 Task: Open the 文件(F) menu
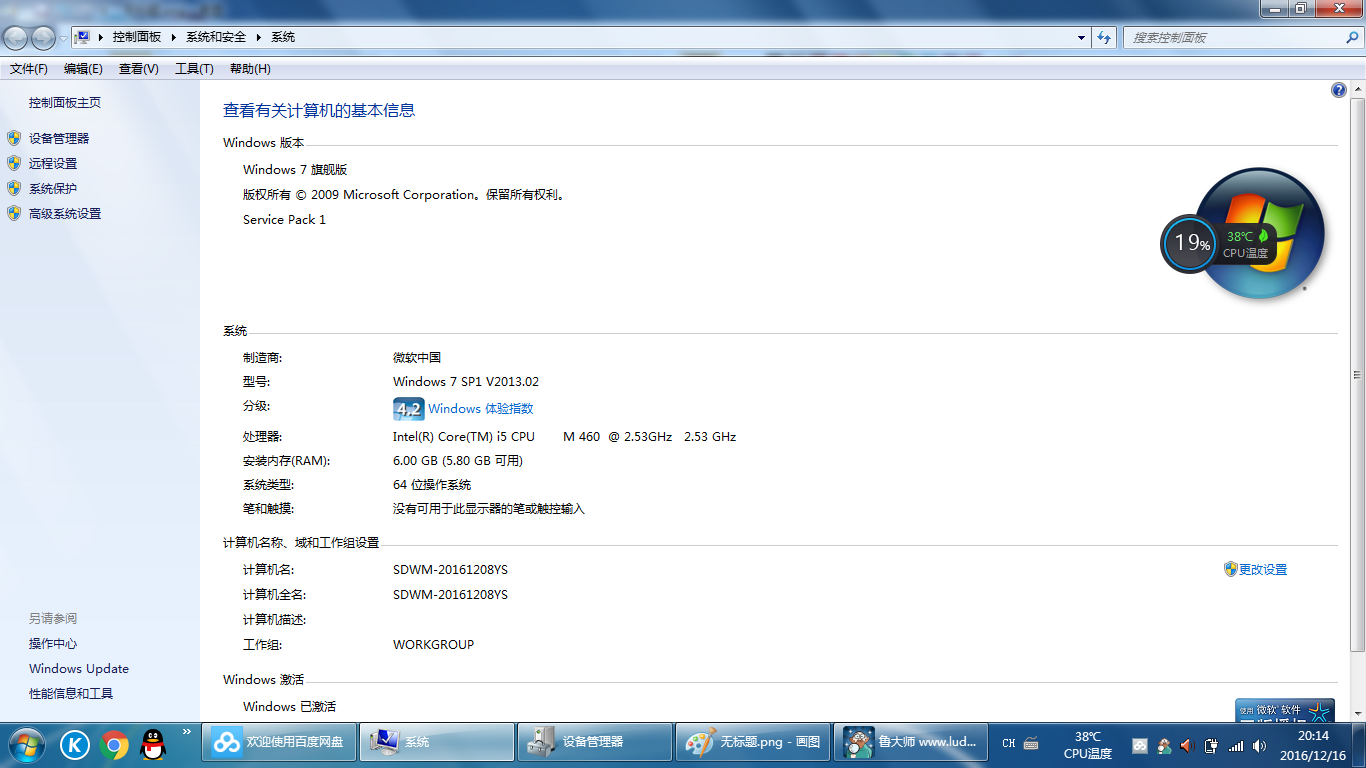point(29,69)
